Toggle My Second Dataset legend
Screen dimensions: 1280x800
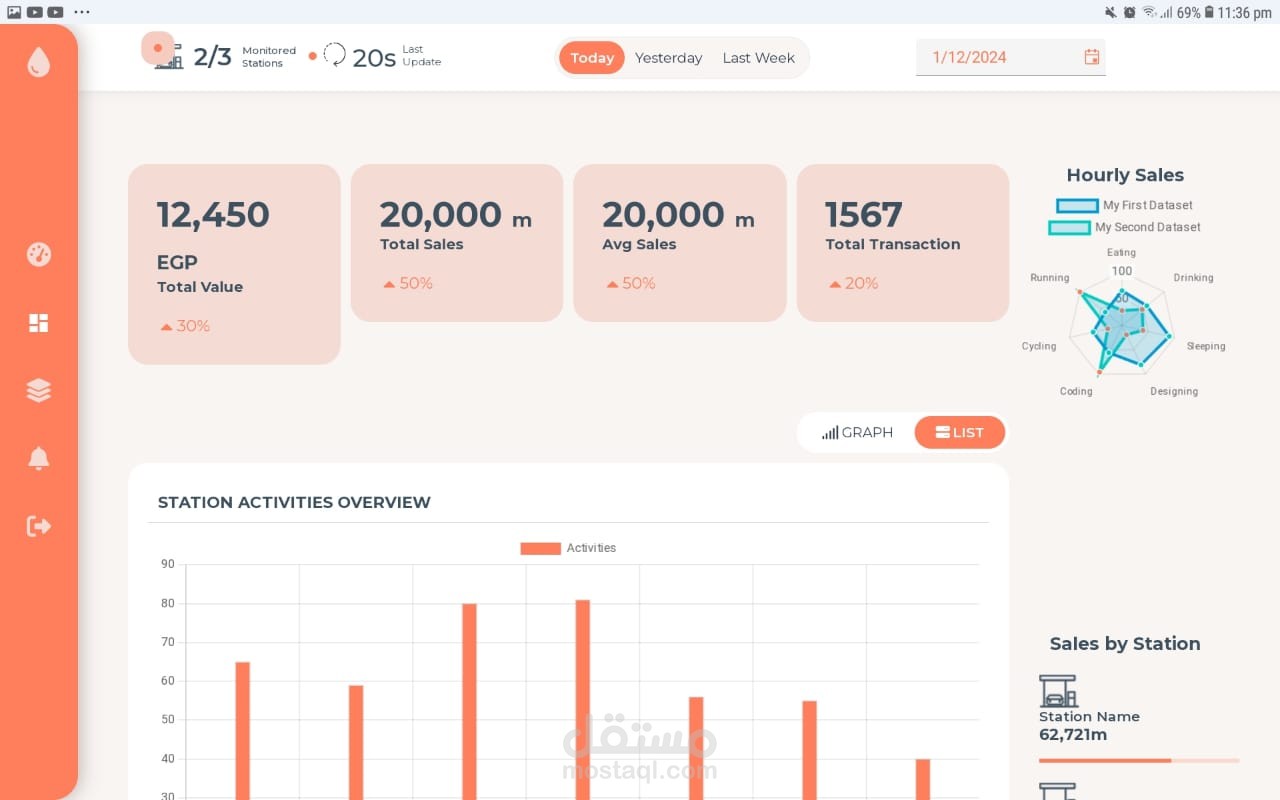pyautogui.click(x=1125, y=227)
